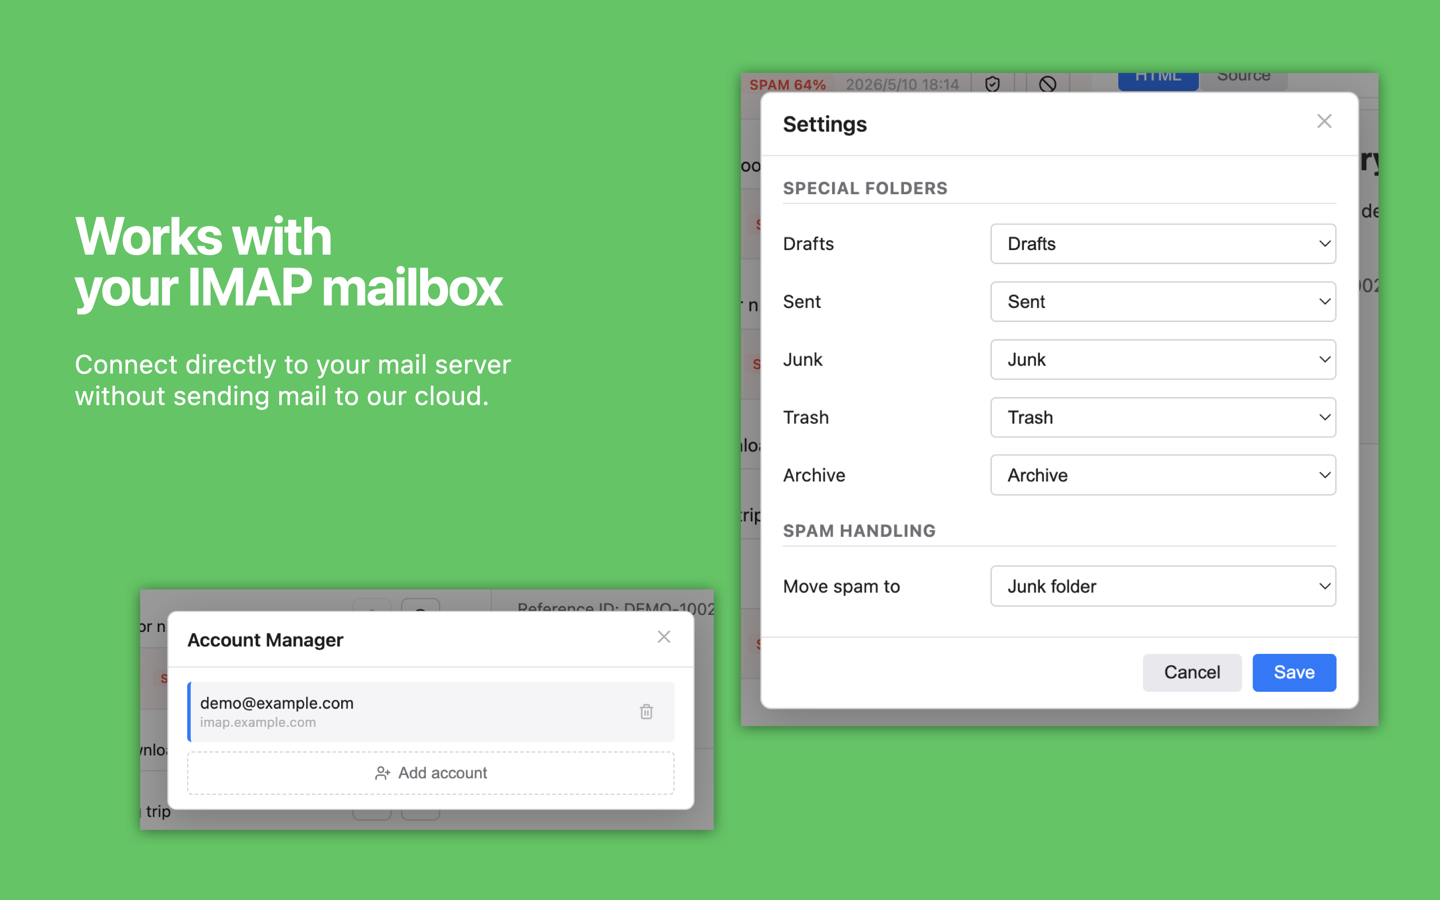This screenshot has height=900, width=1440.
Task: Close the Account Manager dialog
Action: click(664, 637)
